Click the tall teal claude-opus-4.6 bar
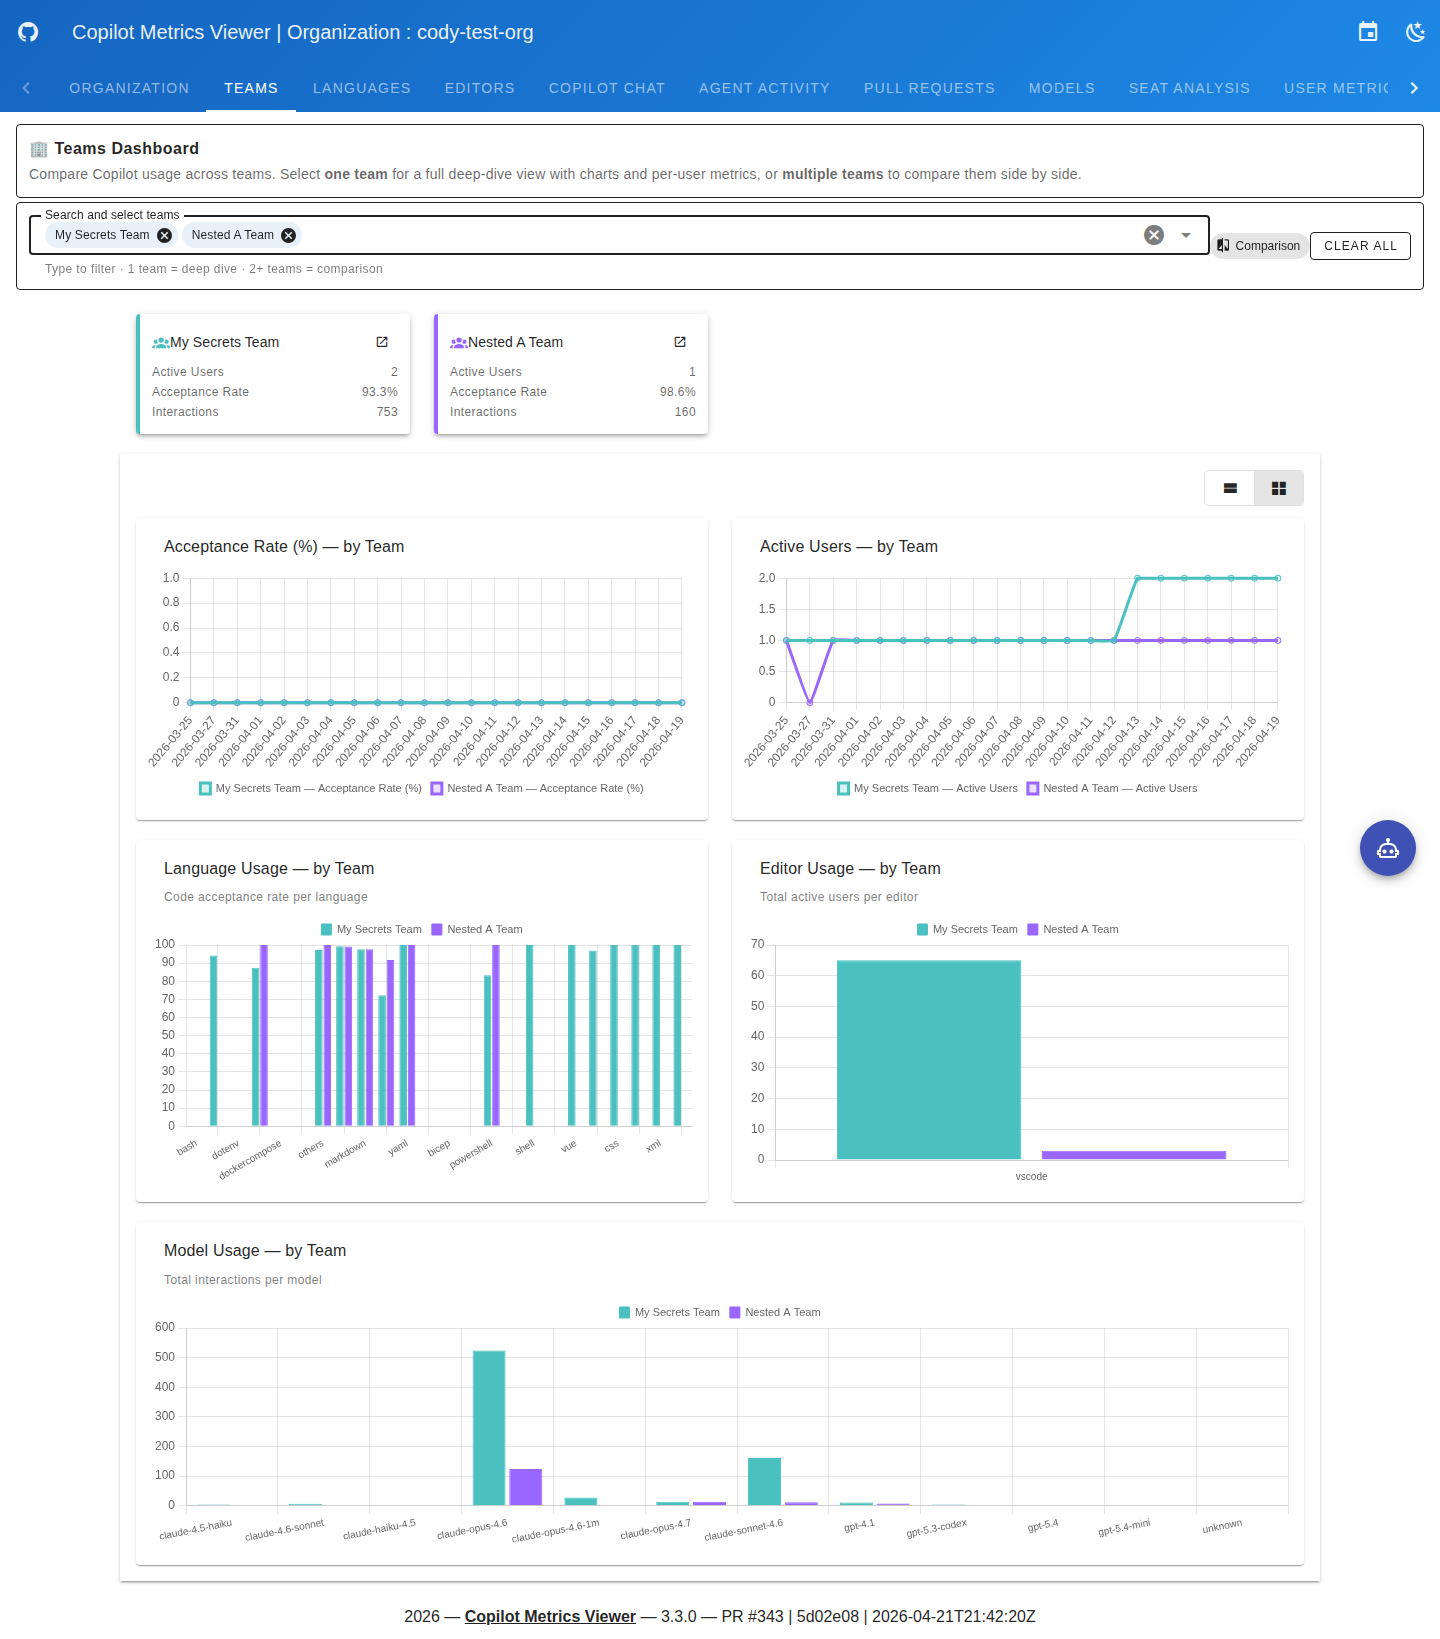 (x=489, y=1428)
